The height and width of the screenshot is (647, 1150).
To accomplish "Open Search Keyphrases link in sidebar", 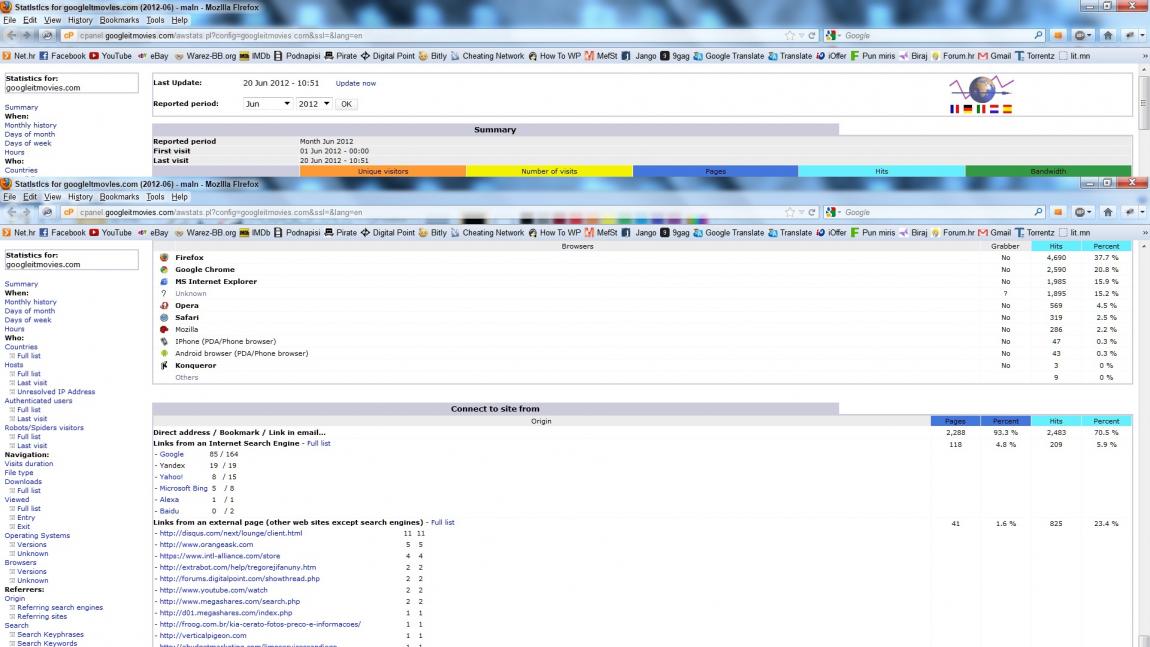I will click(51, 635).
